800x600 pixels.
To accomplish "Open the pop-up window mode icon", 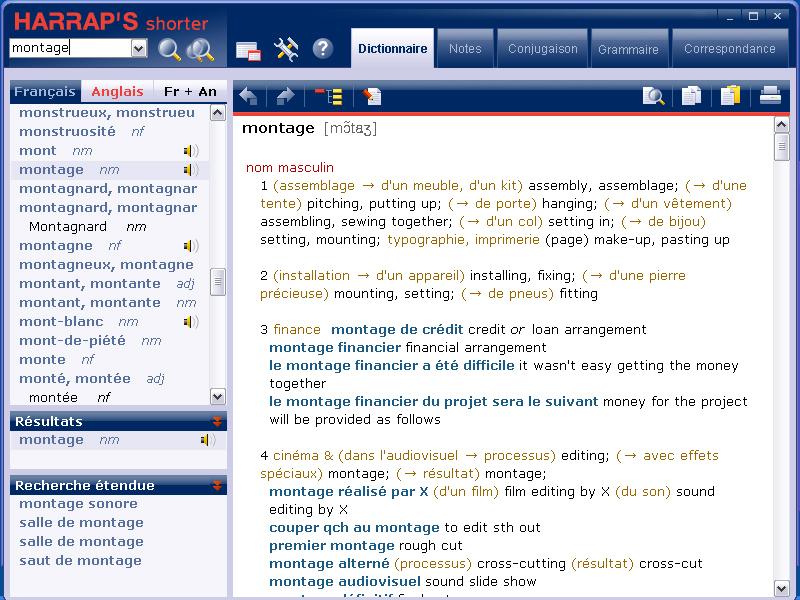I will tap(248, 51).
